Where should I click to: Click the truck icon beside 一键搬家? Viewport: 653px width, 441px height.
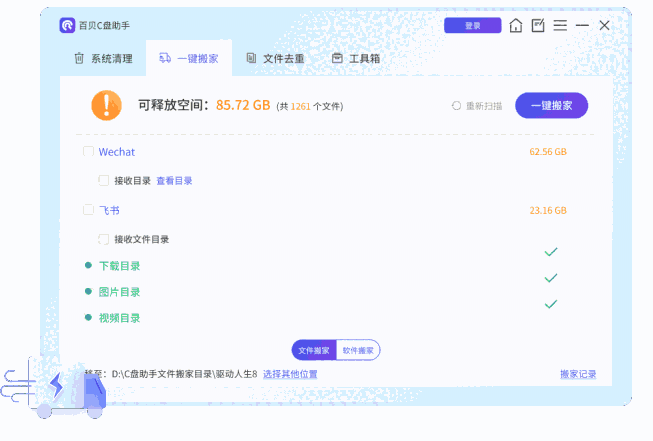click(x=165, y=58)
